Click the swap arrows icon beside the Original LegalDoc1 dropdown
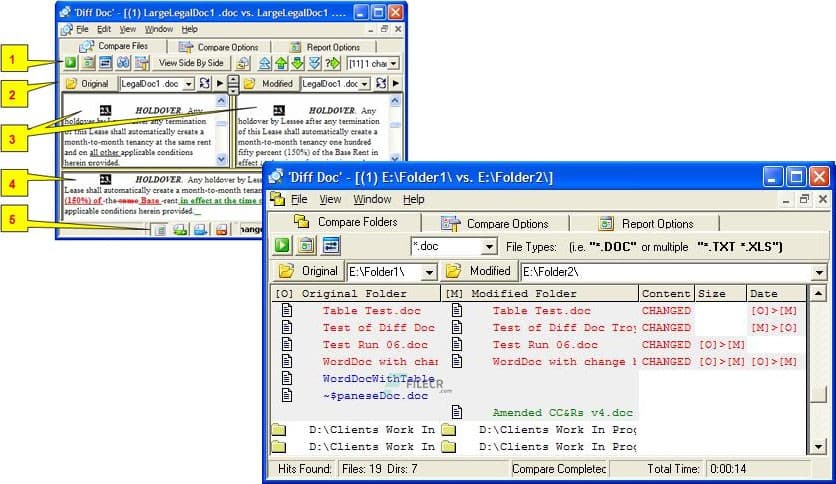The height and width of the screenshot is (484, 836). [x=204, y=83]
